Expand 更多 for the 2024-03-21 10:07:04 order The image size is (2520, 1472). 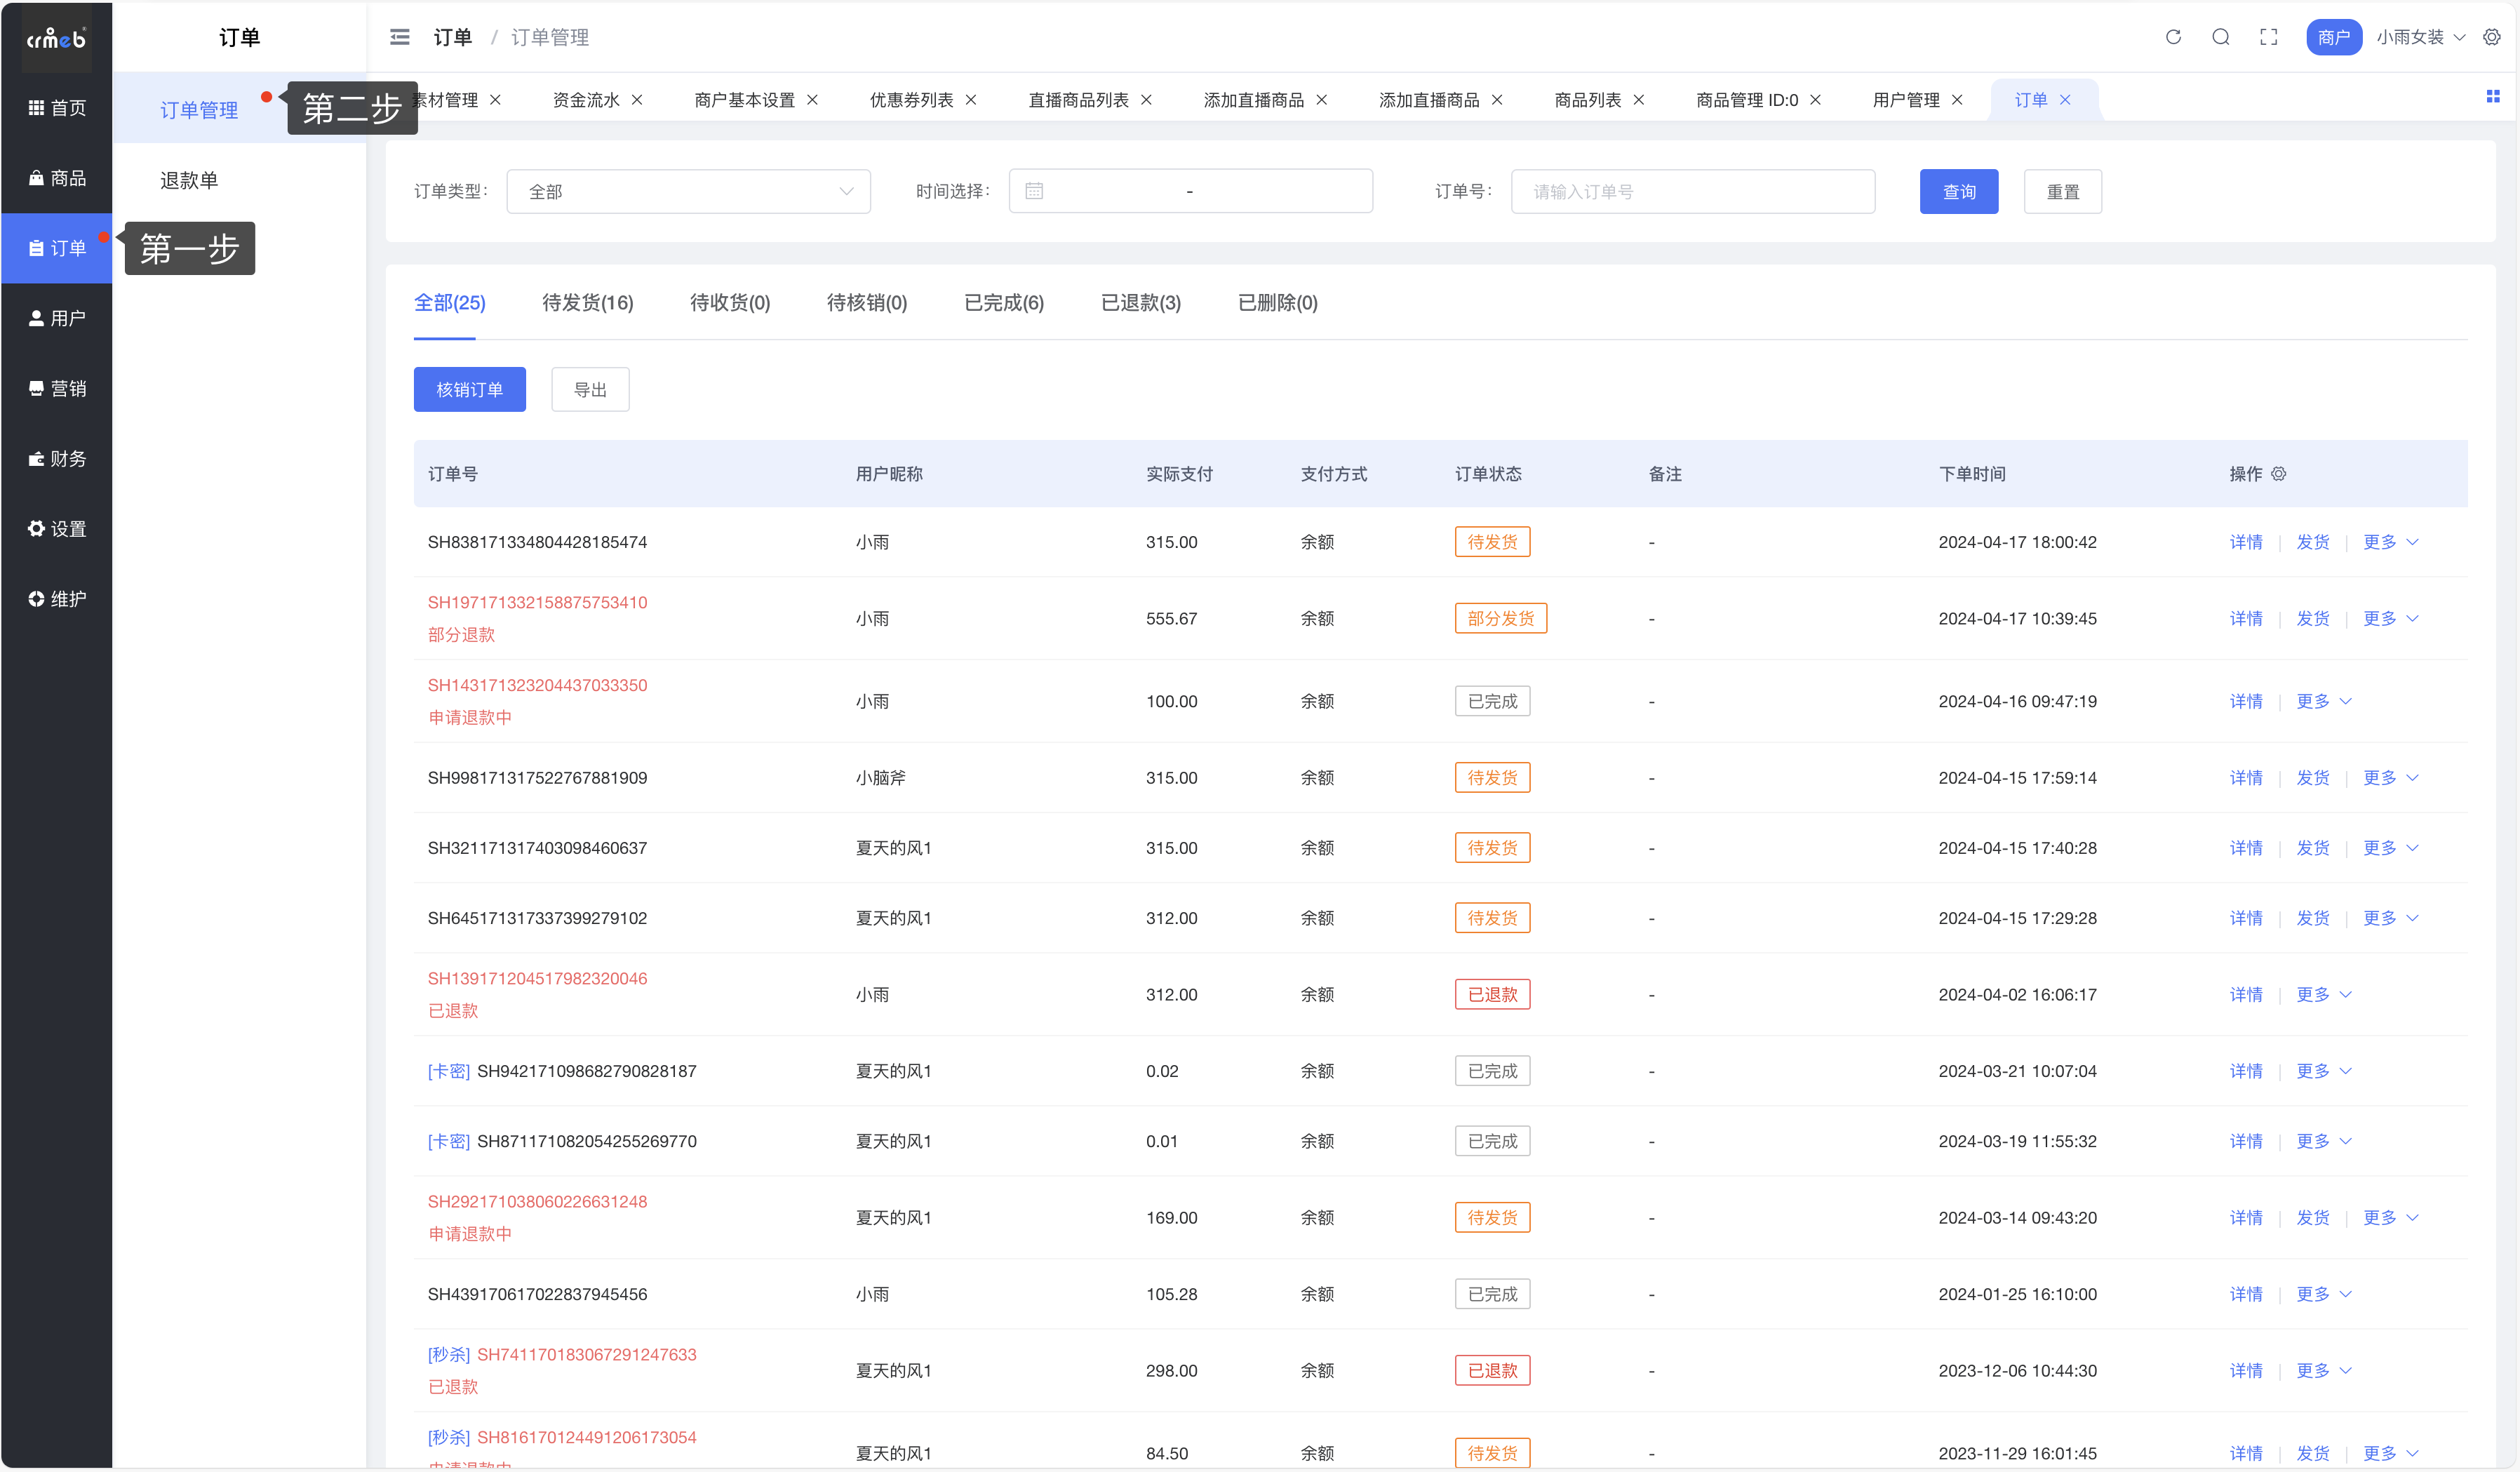tap(2323, 1071)
